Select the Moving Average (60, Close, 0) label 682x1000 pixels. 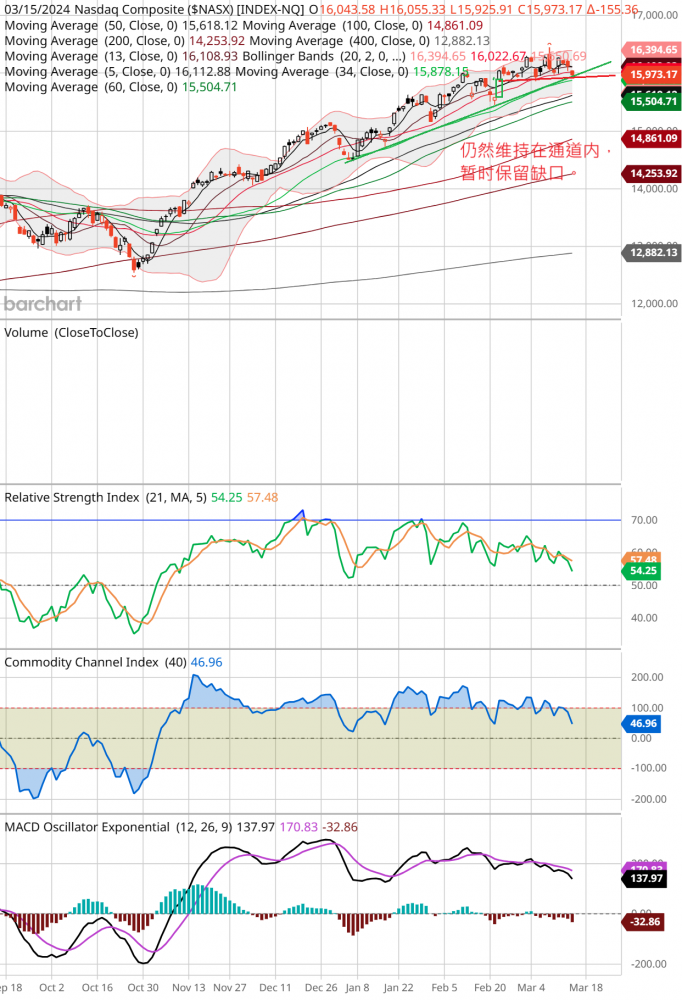pyautogui.click(x=92, y=87)
